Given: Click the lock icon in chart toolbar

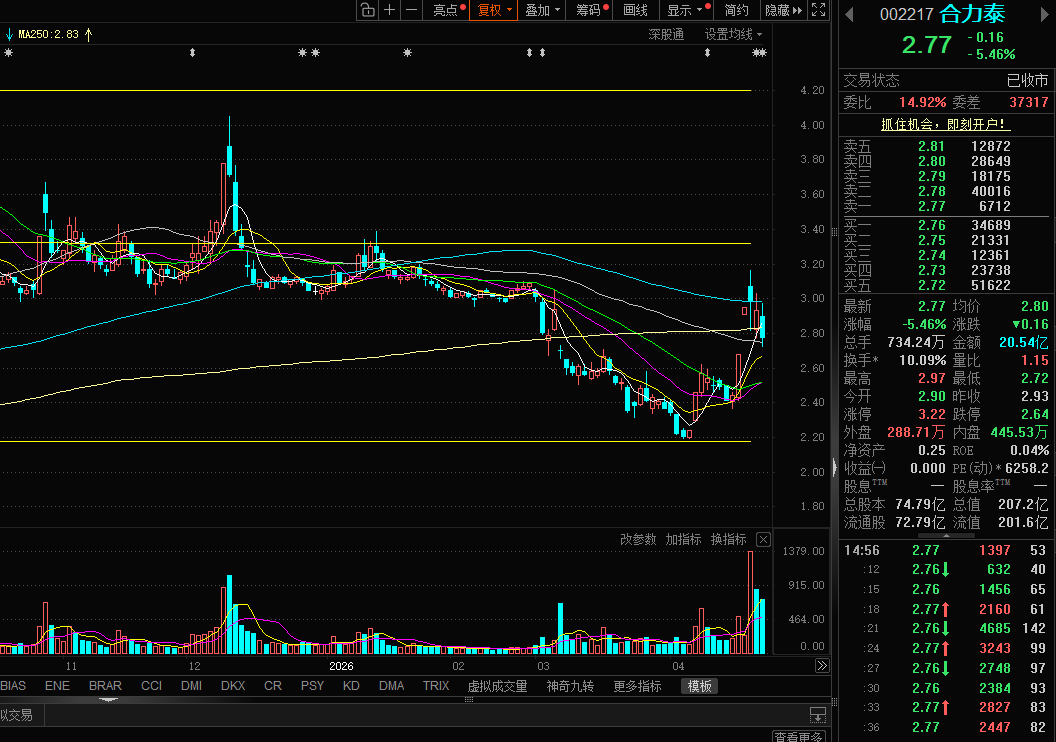Looking at the screenshot, I should click(367, 10).
